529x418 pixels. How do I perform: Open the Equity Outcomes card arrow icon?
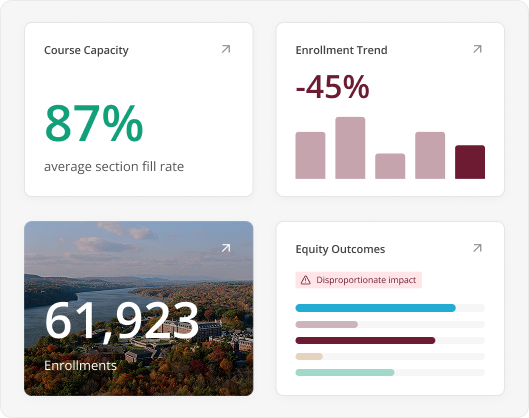[x=477, y=248]
